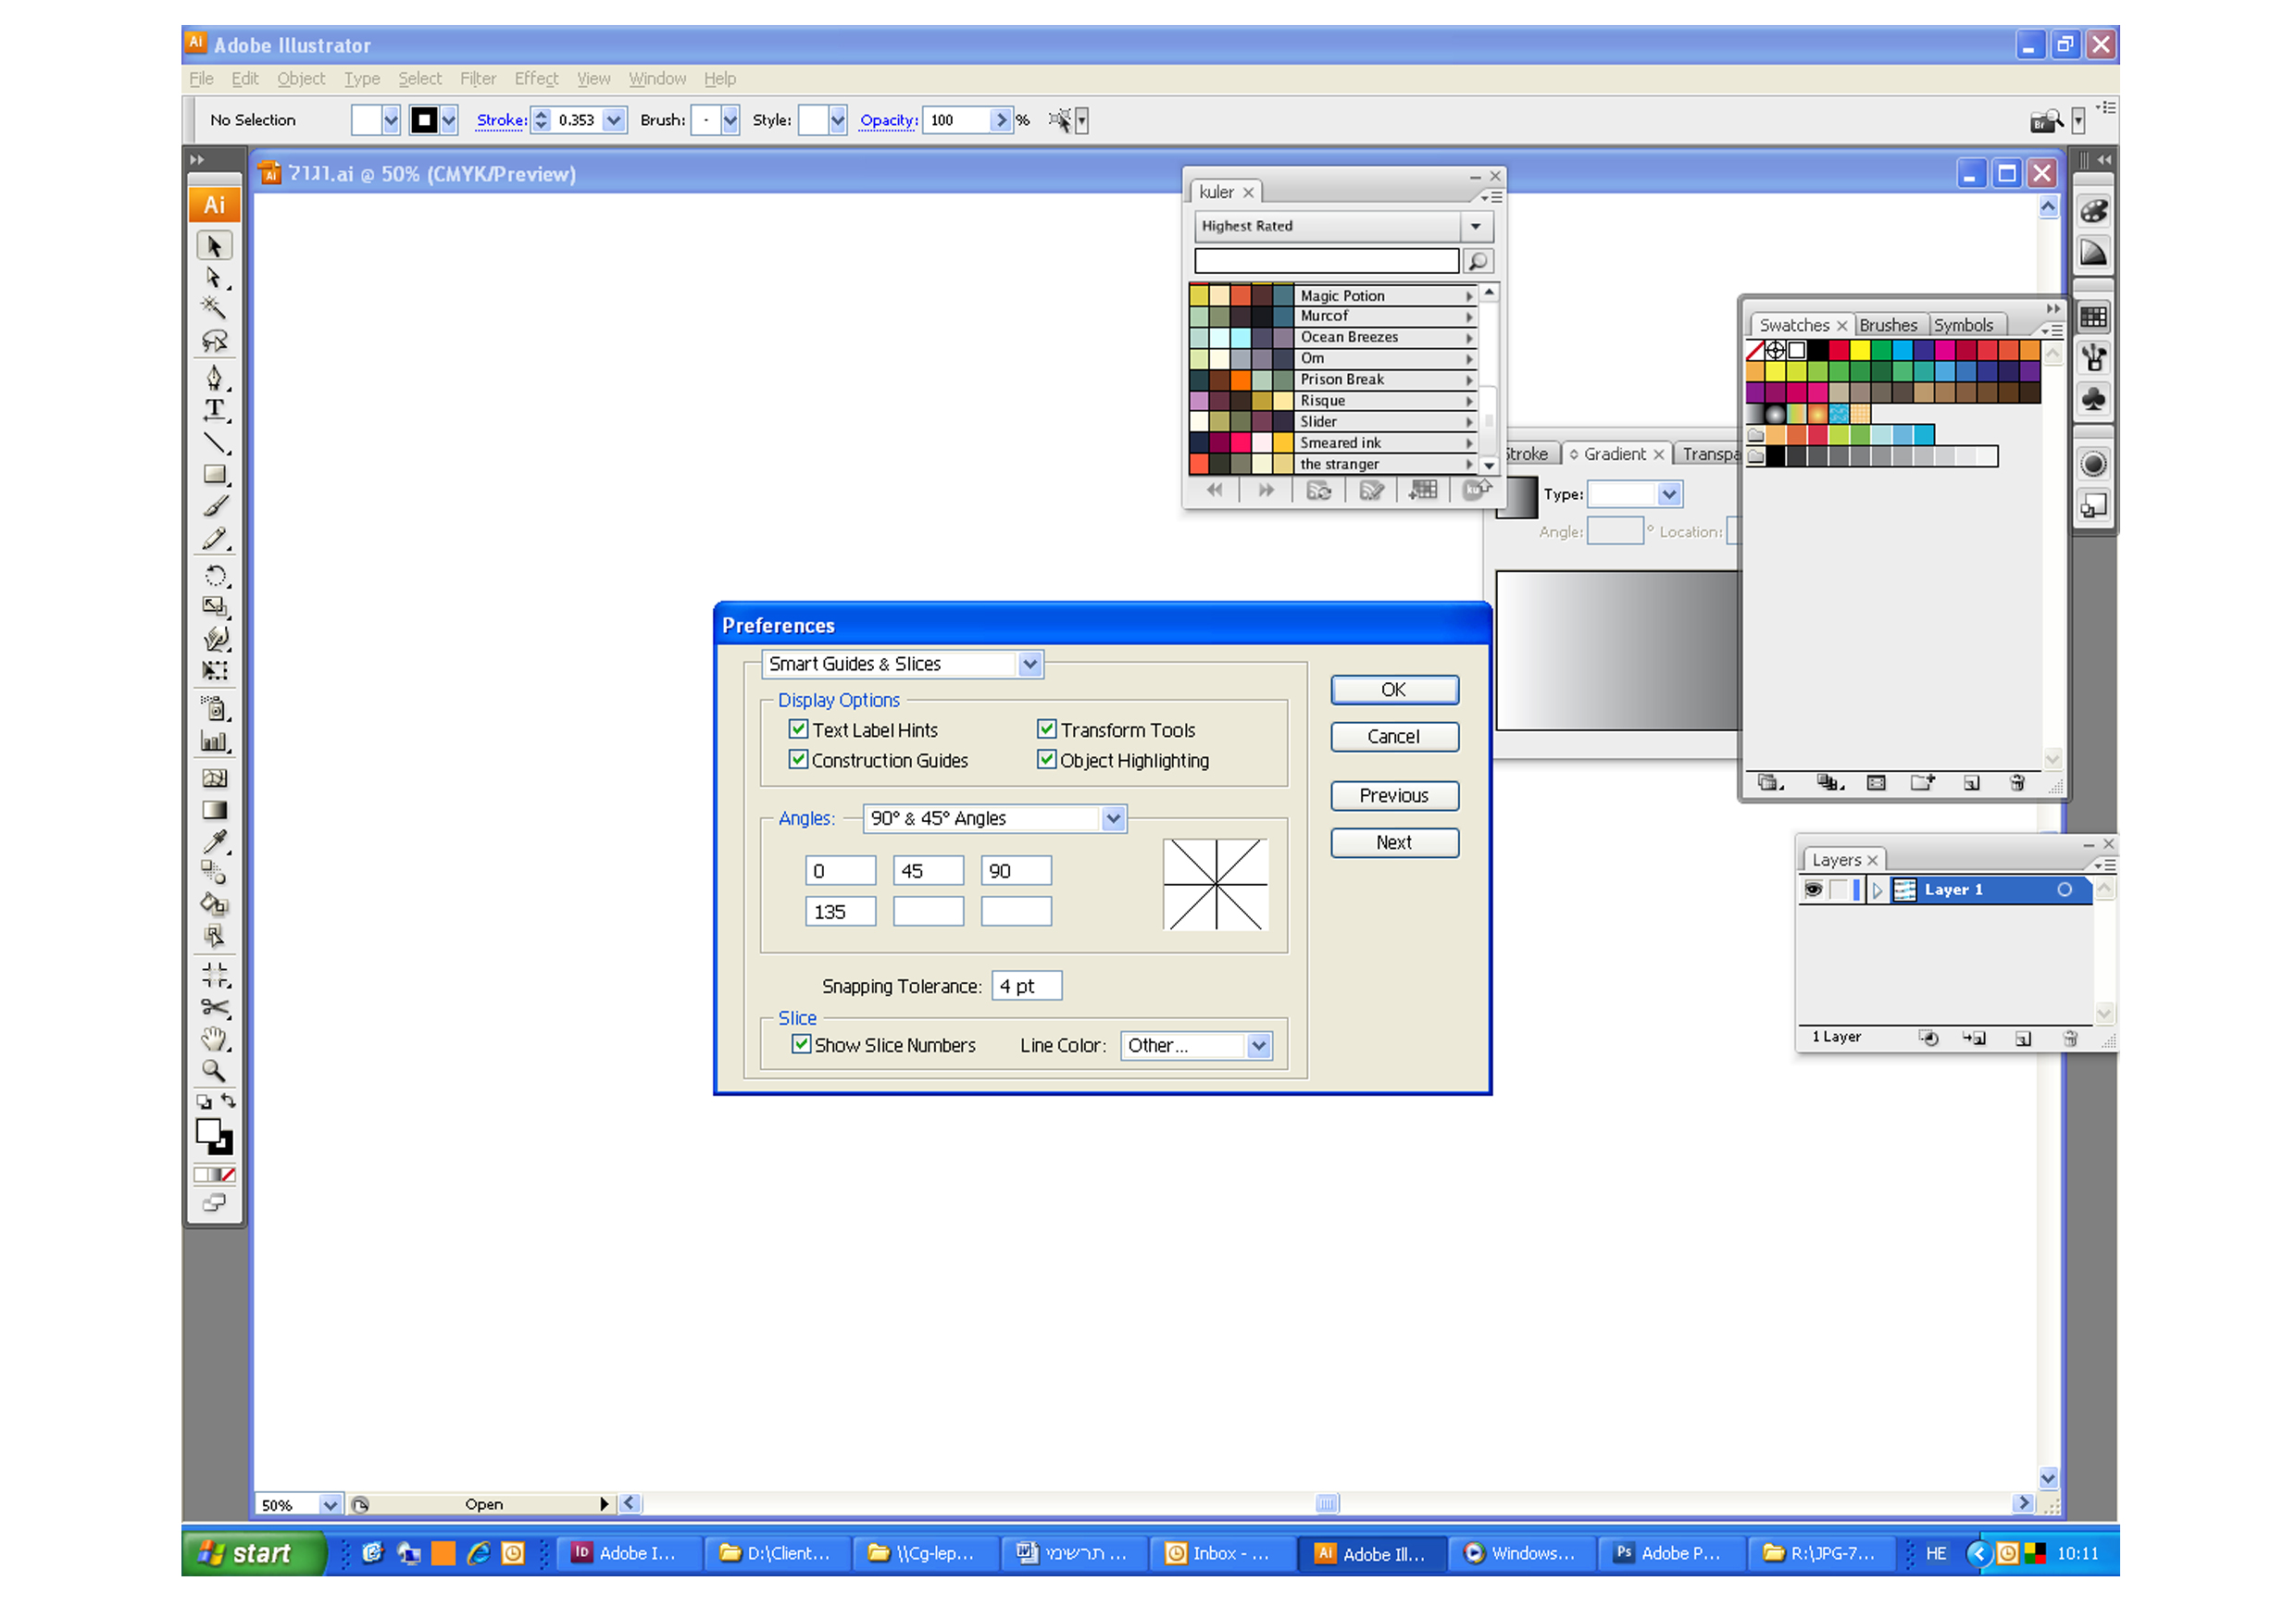Expand the Angles preset dropdown

[x=1112, y=818]
